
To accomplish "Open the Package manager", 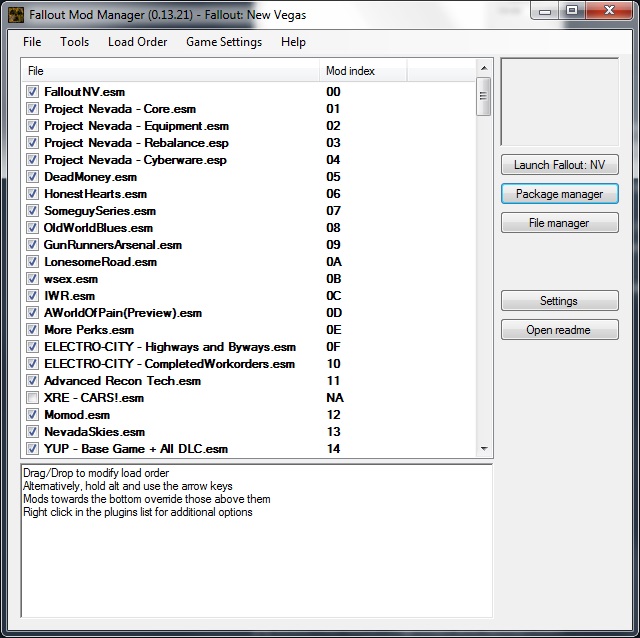I will 560,194.
